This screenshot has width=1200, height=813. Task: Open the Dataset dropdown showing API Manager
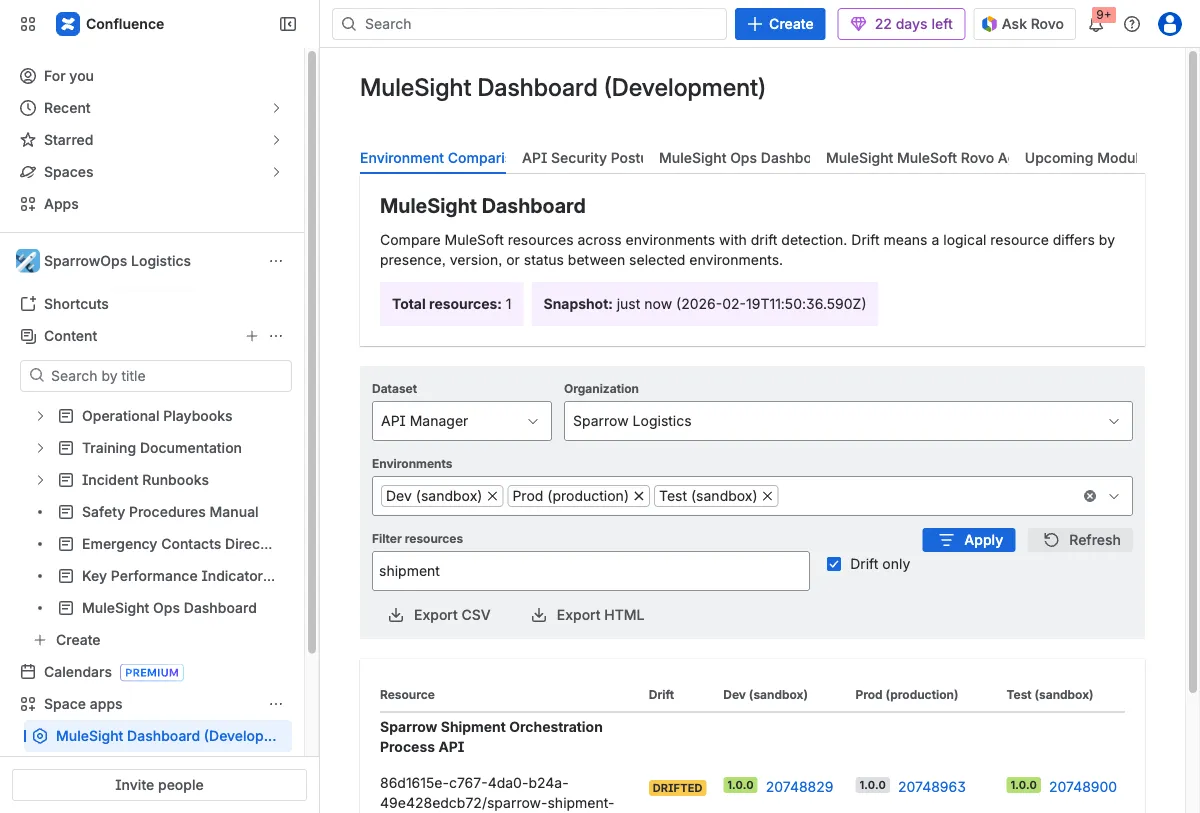click(461, 421)
